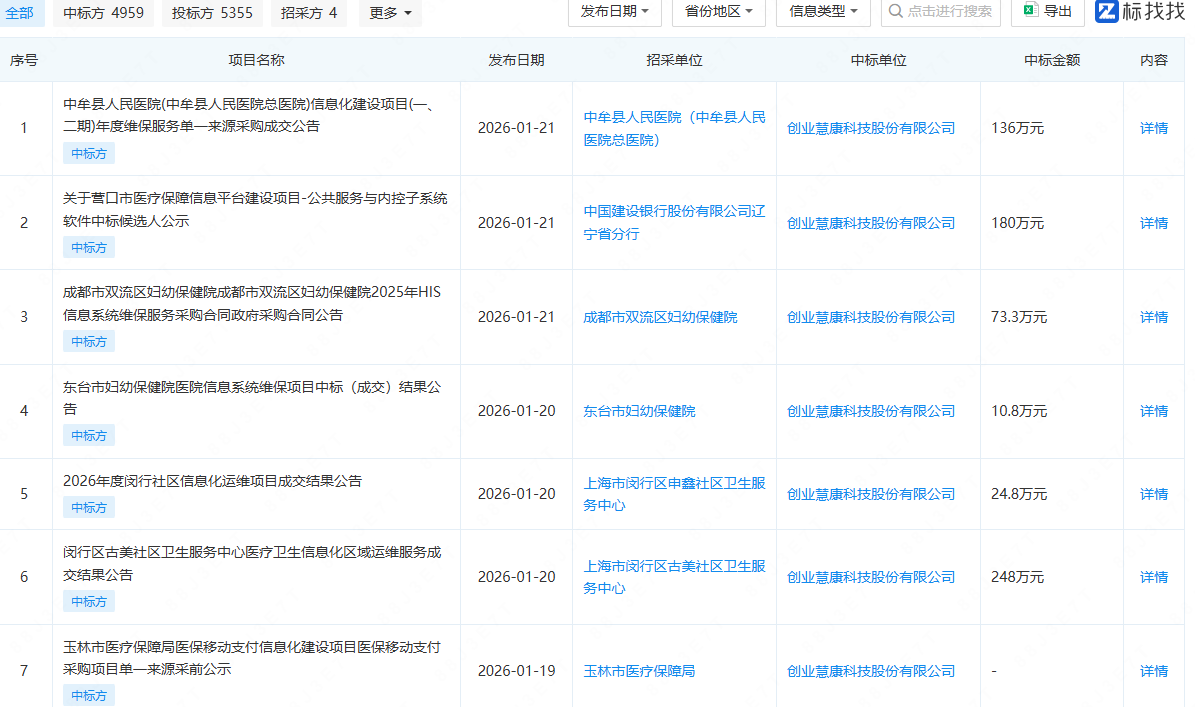Click 创业慧康科技股份有限公司 in row 7
The image size is (1195, 707).
pos(870,670)
